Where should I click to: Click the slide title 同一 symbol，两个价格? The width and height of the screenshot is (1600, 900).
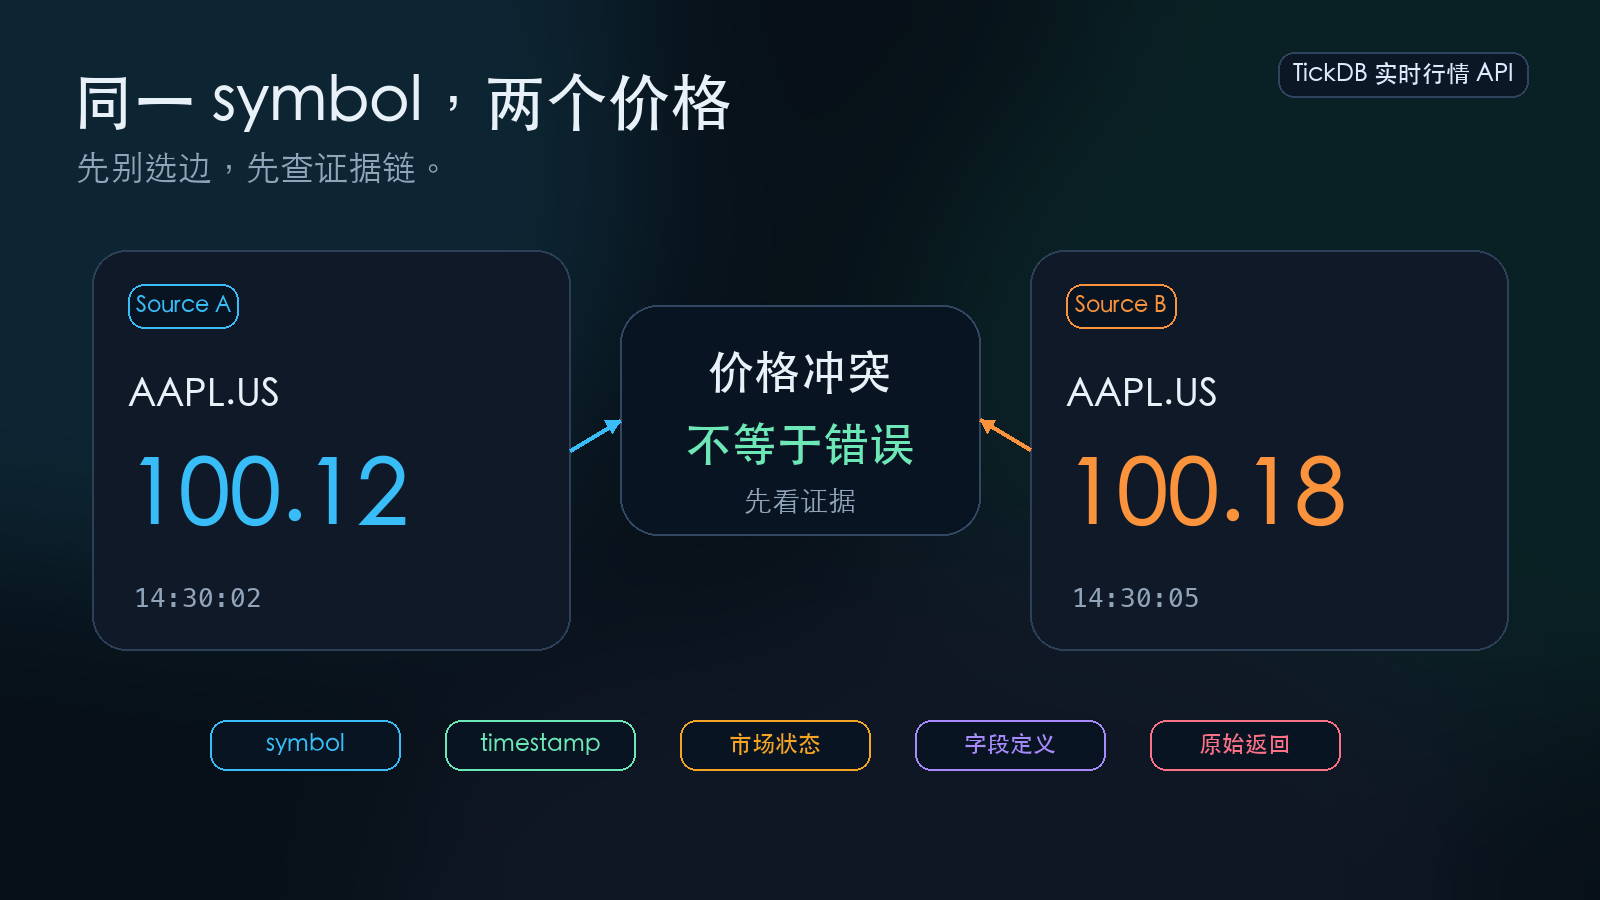(x=404, y=102)
